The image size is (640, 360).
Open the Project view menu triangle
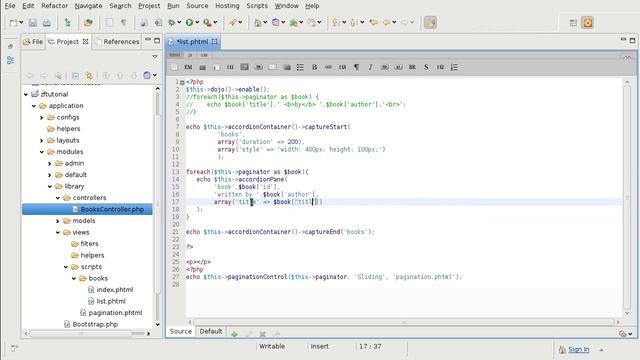tap(155, 57)
